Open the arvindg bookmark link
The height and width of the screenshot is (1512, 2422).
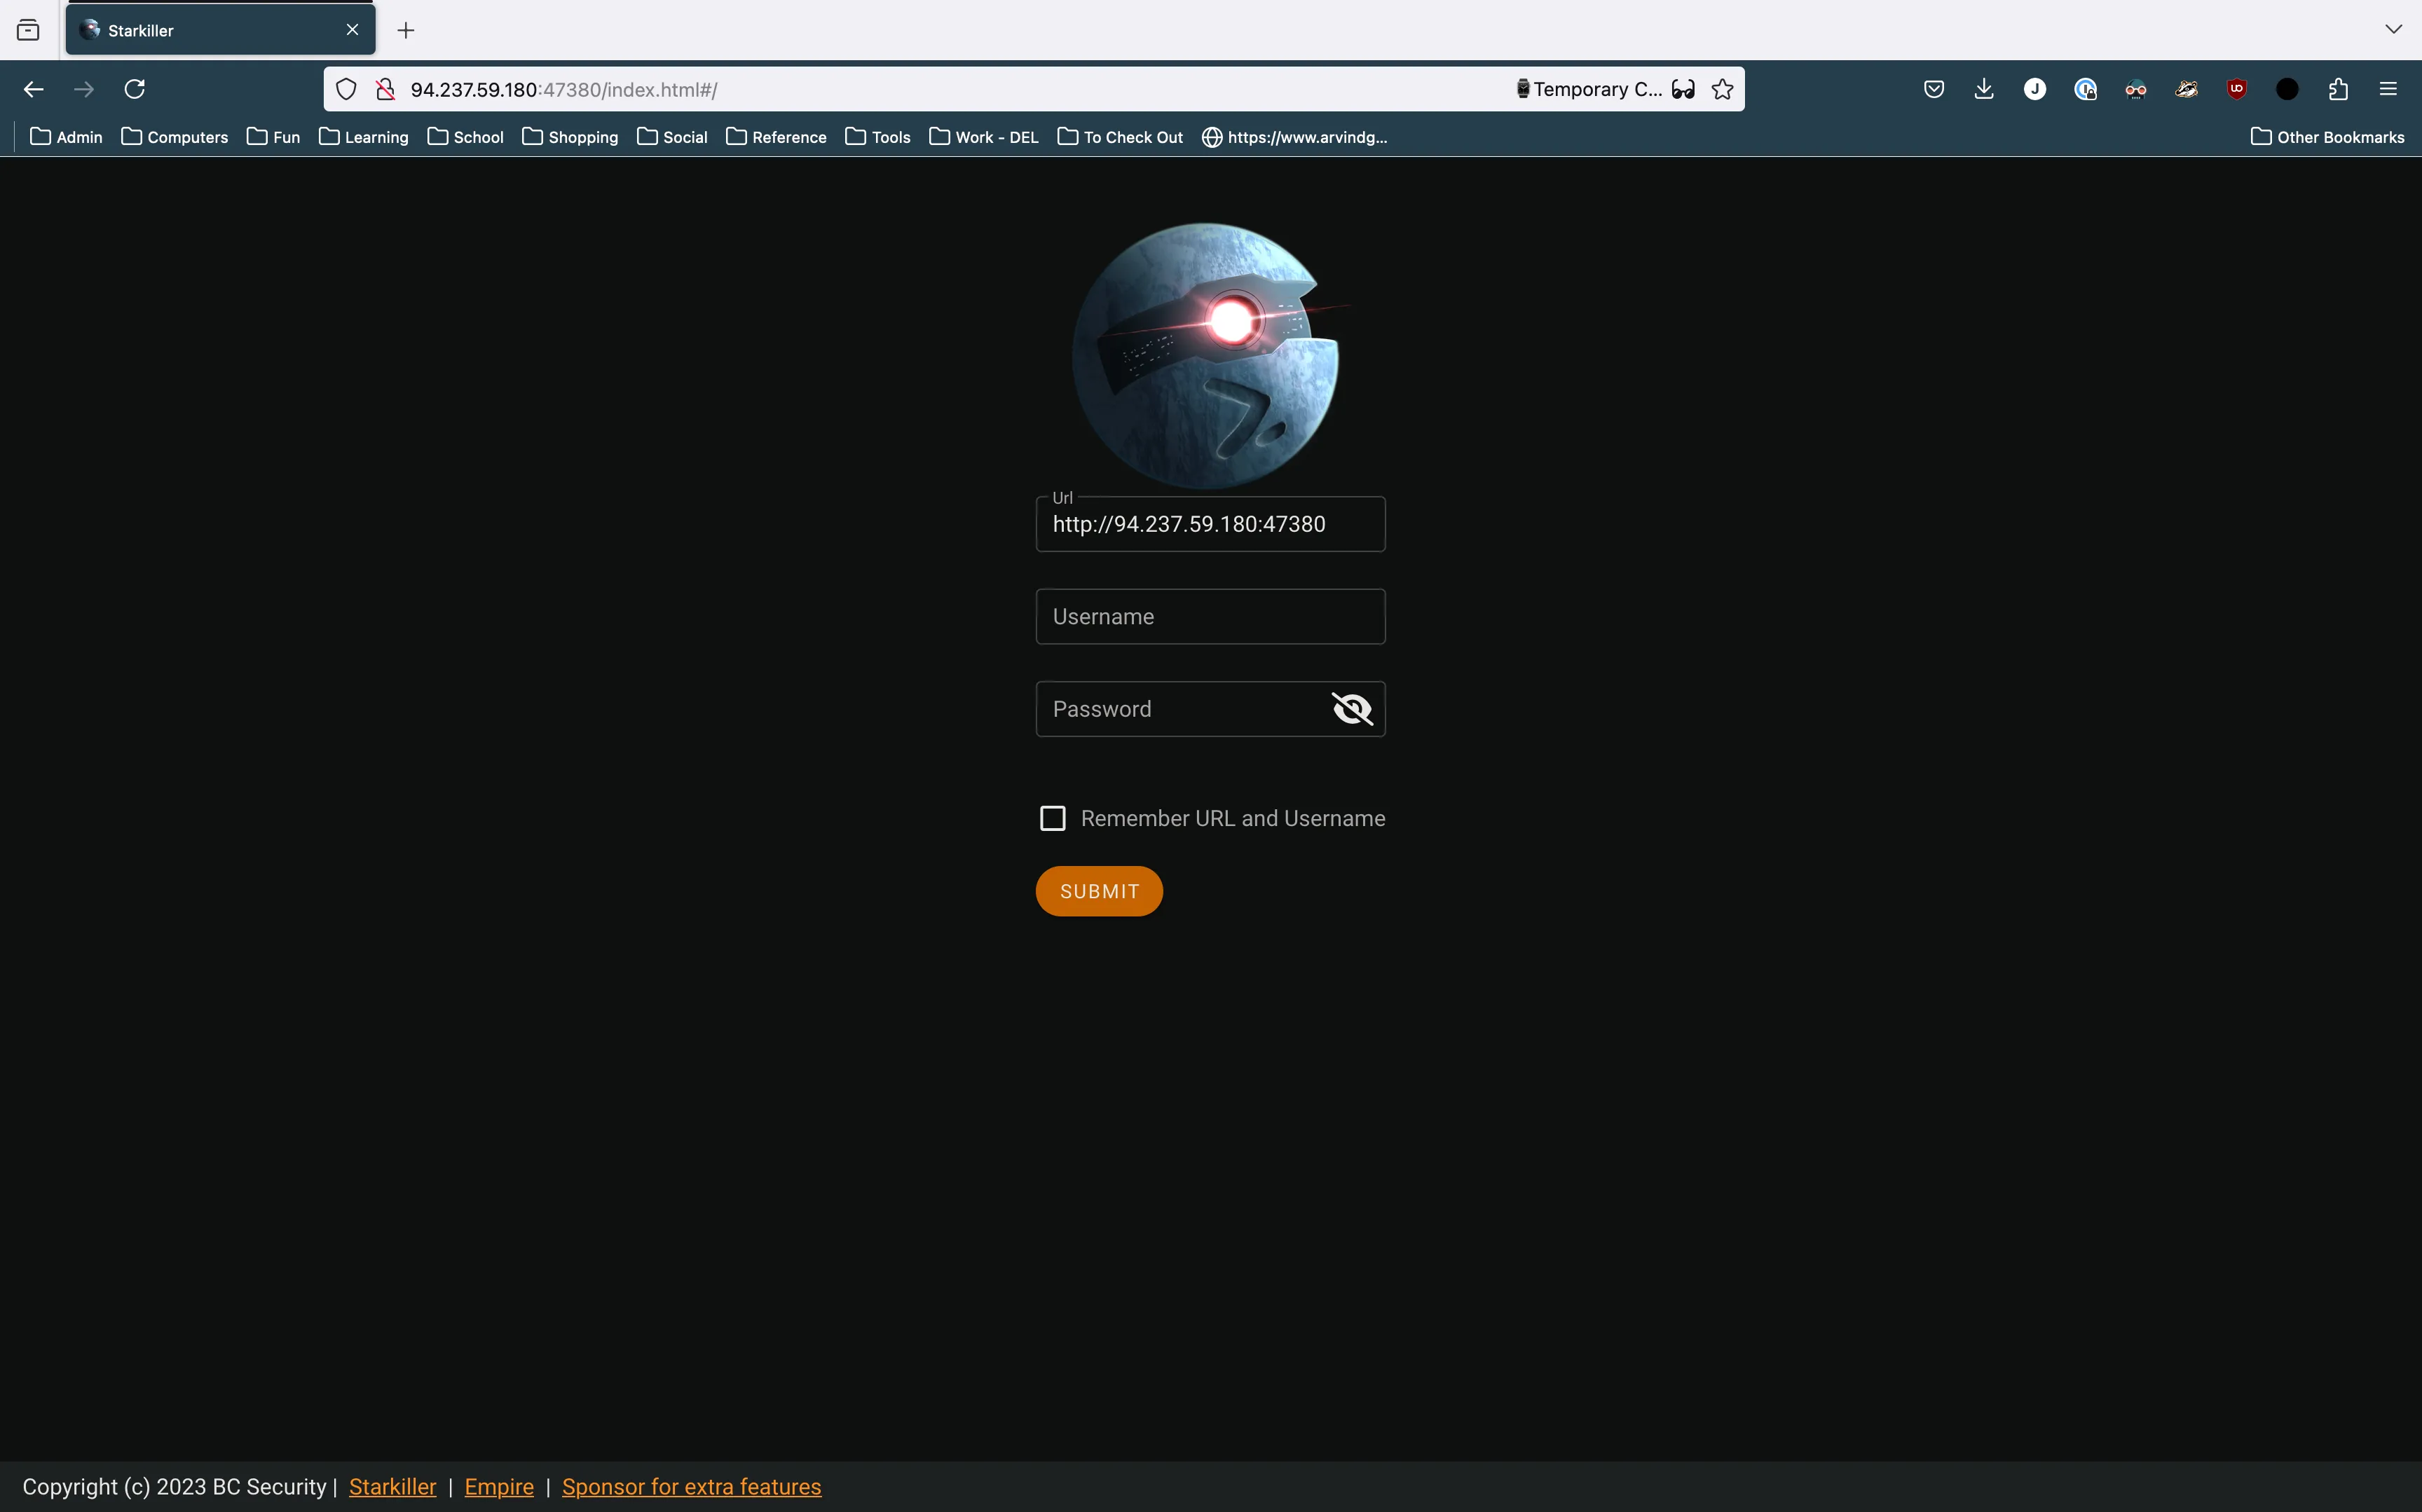click(1294, 137)
